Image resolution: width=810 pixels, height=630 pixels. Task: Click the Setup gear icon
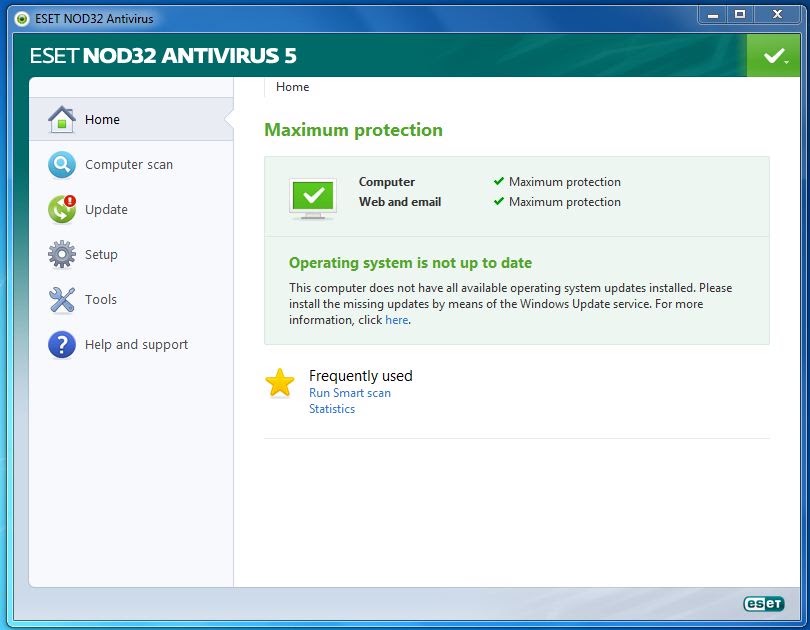coord(62,254)
